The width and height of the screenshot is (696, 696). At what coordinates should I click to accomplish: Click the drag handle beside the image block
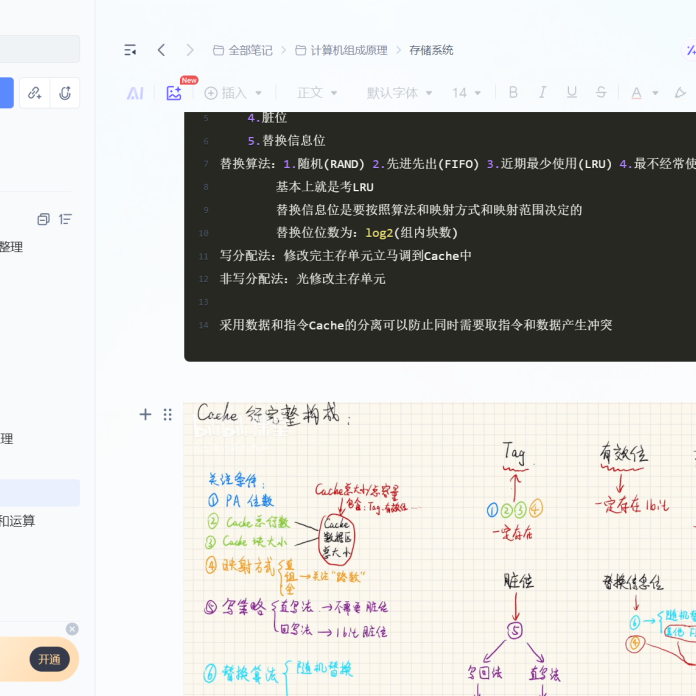point(167,414)
